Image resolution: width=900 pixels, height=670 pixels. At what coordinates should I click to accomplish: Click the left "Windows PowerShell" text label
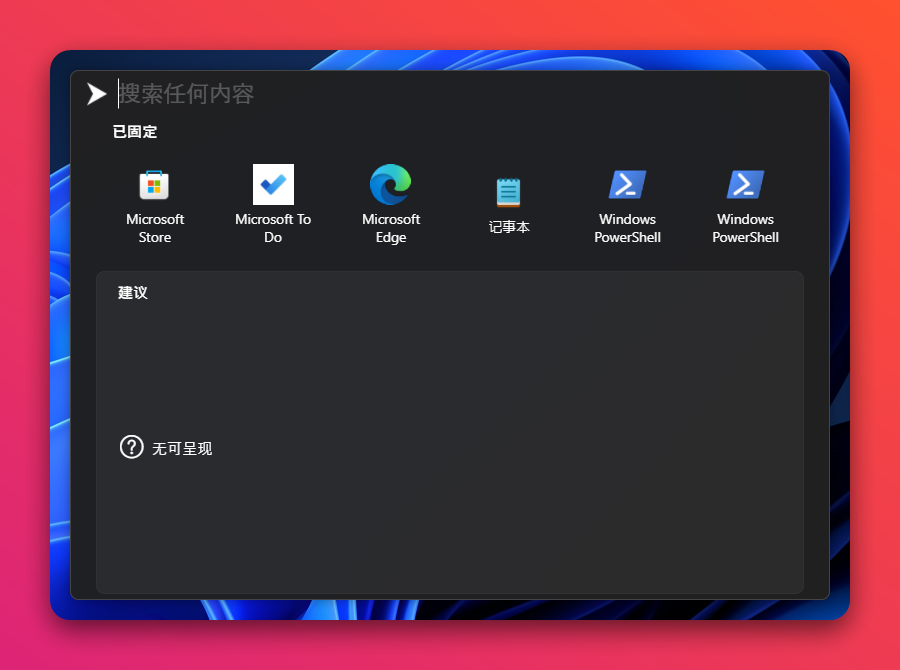[x=627, y=228]
